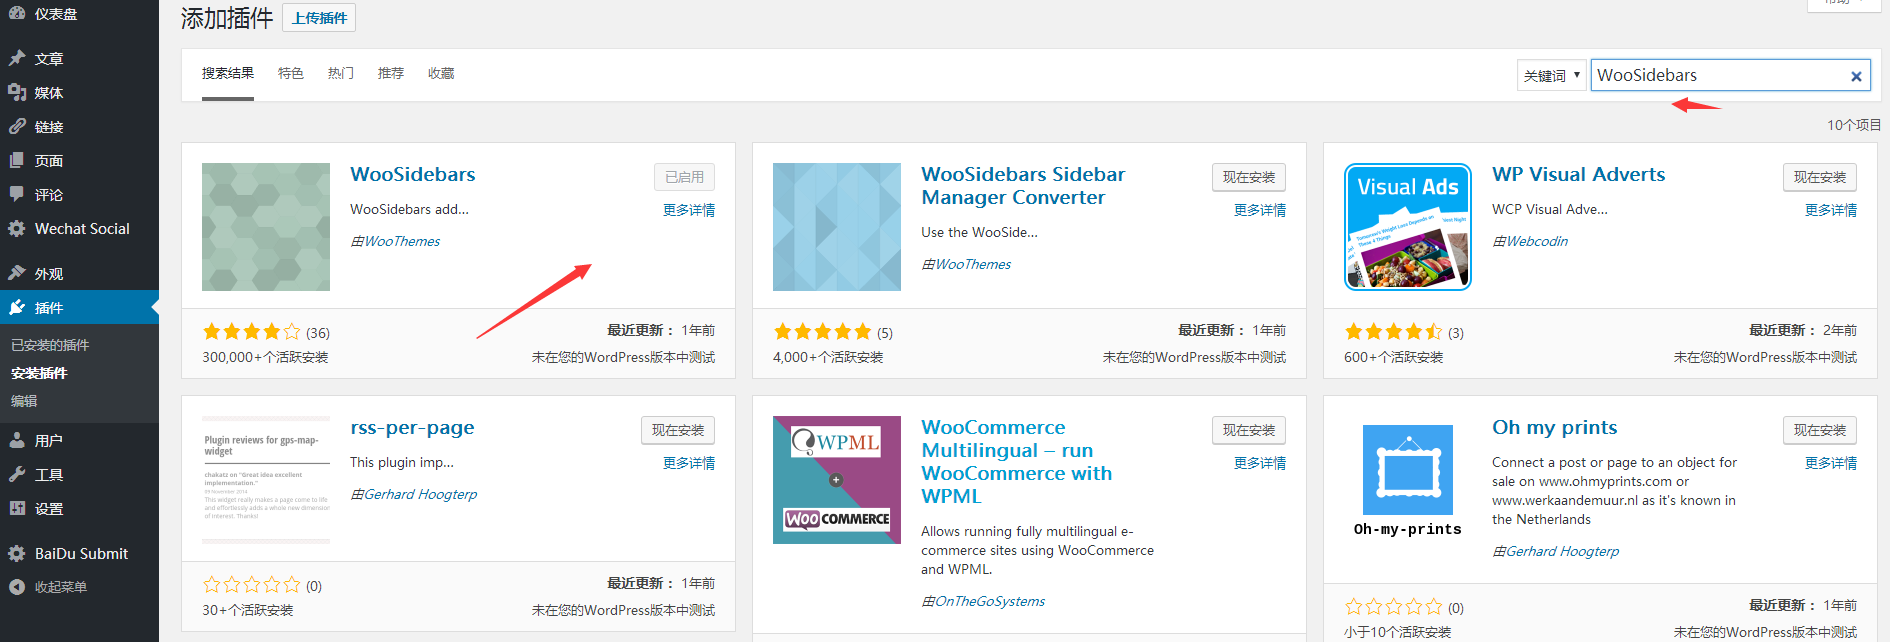This screenshot has height=642, width=1890.
Task: Click the pushpin icon beside 文章
Action: pyautogui.click(x=17, y=58)
